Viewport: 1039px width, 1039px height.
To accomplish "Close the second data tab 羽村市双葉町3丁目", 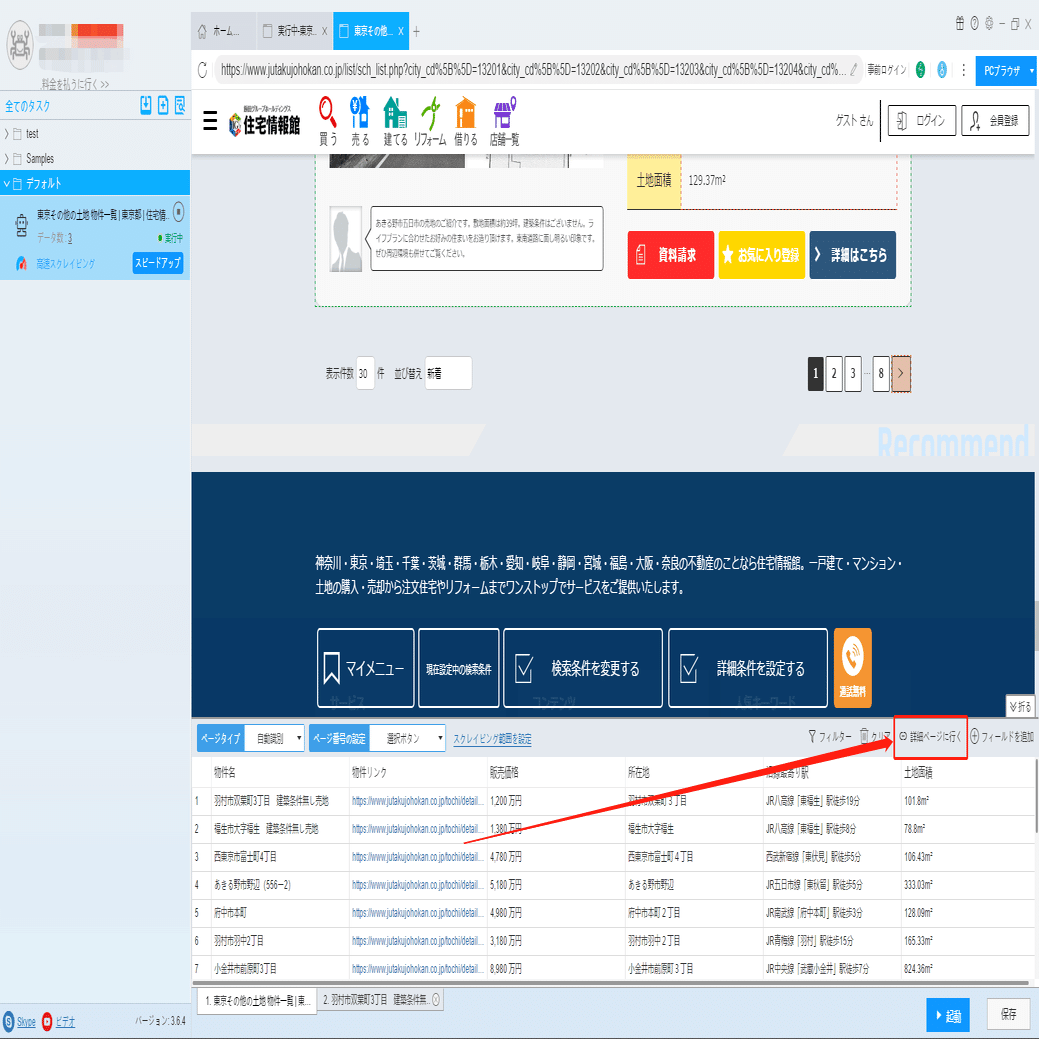I will (x=436, y=1000).
